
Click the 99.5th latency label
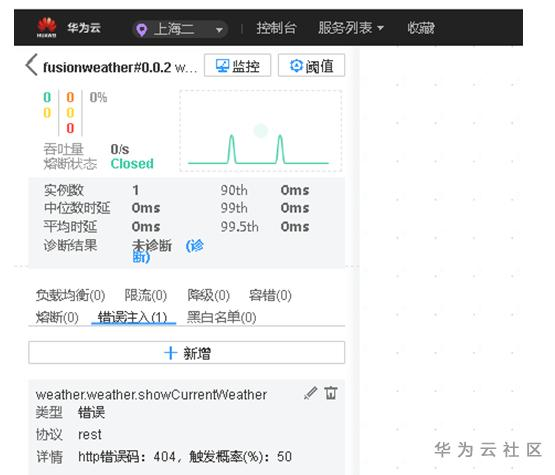240,227
